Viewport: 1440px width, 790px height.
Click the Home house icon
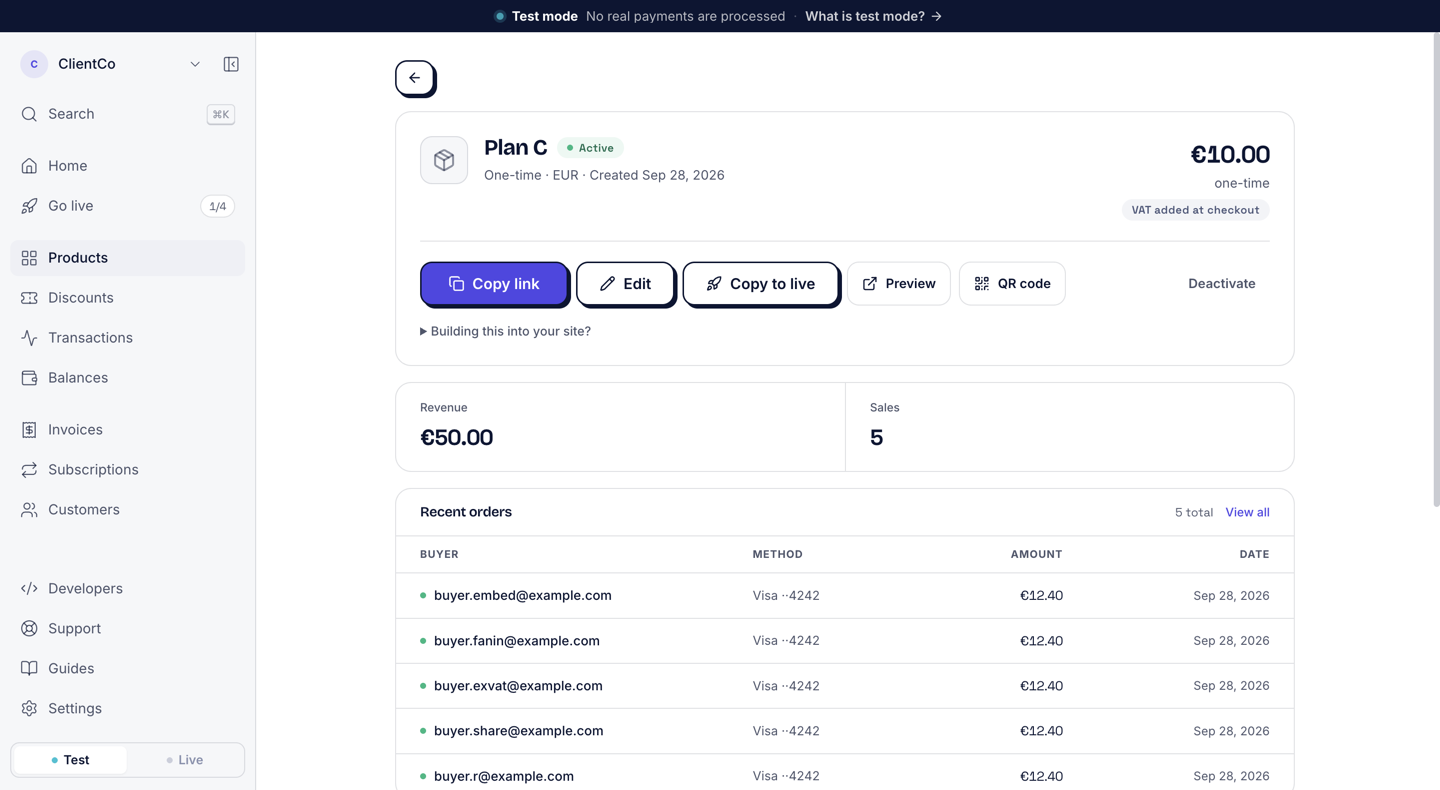tap(29, 166)
